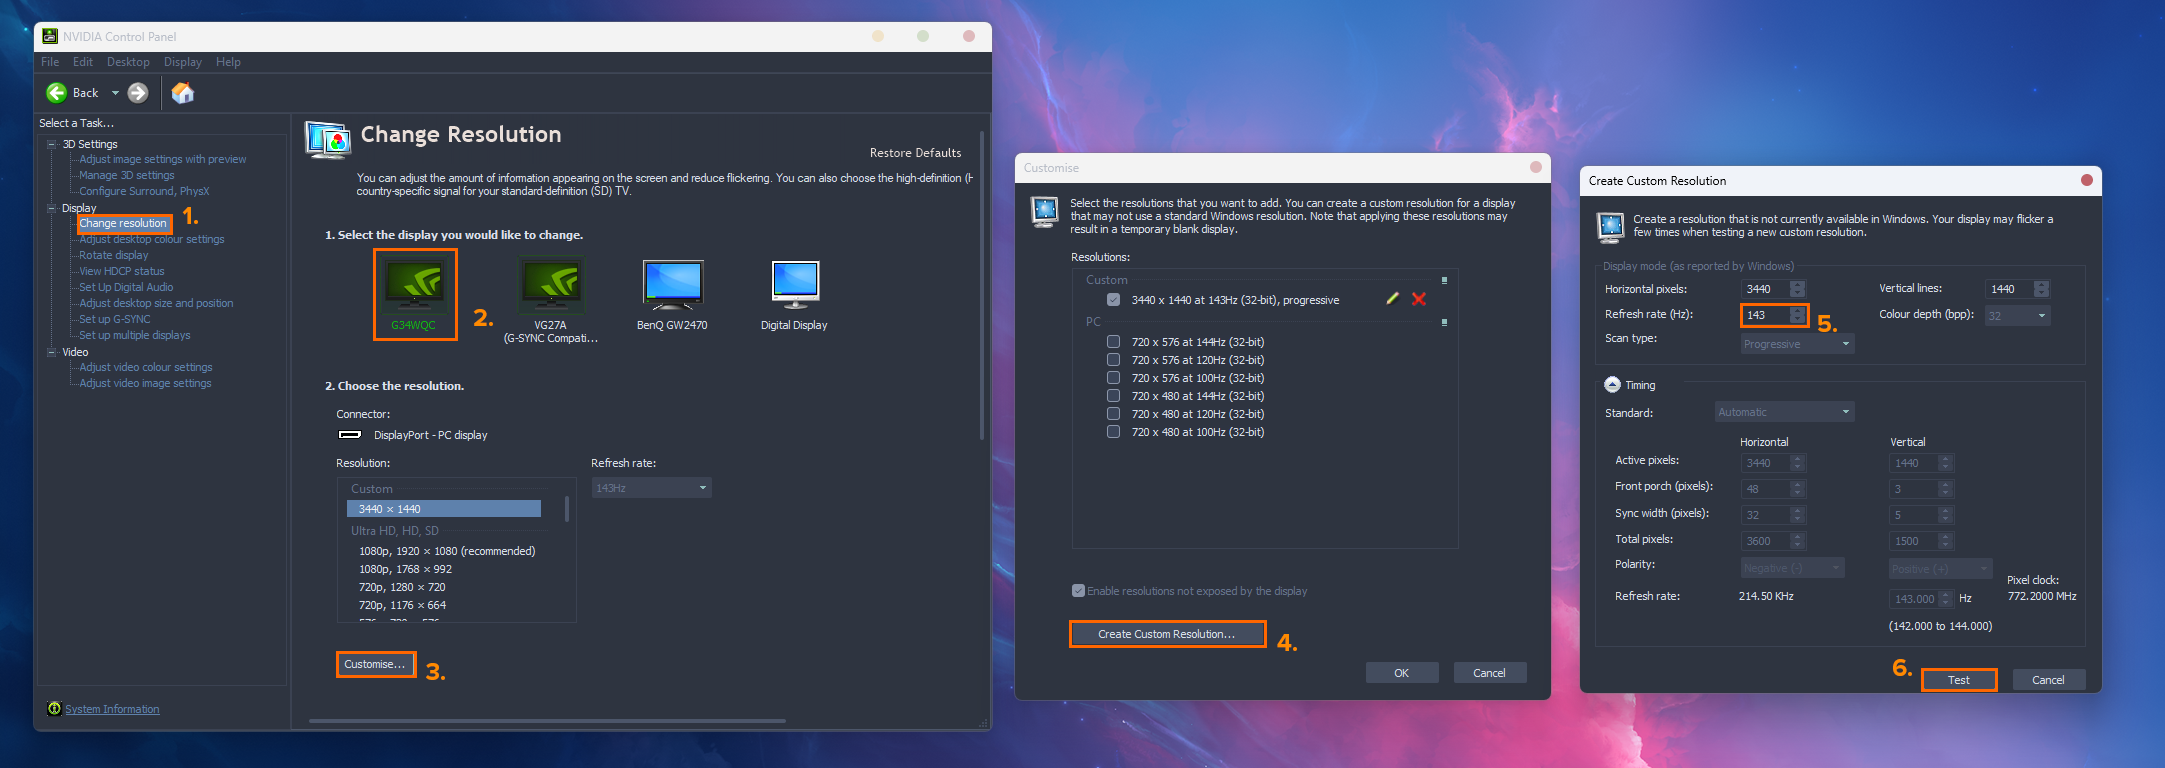This screenshot has width=2165, height=768.
Task: Check 720 x 576 at 100Hz resolution
Action: 1113,378
